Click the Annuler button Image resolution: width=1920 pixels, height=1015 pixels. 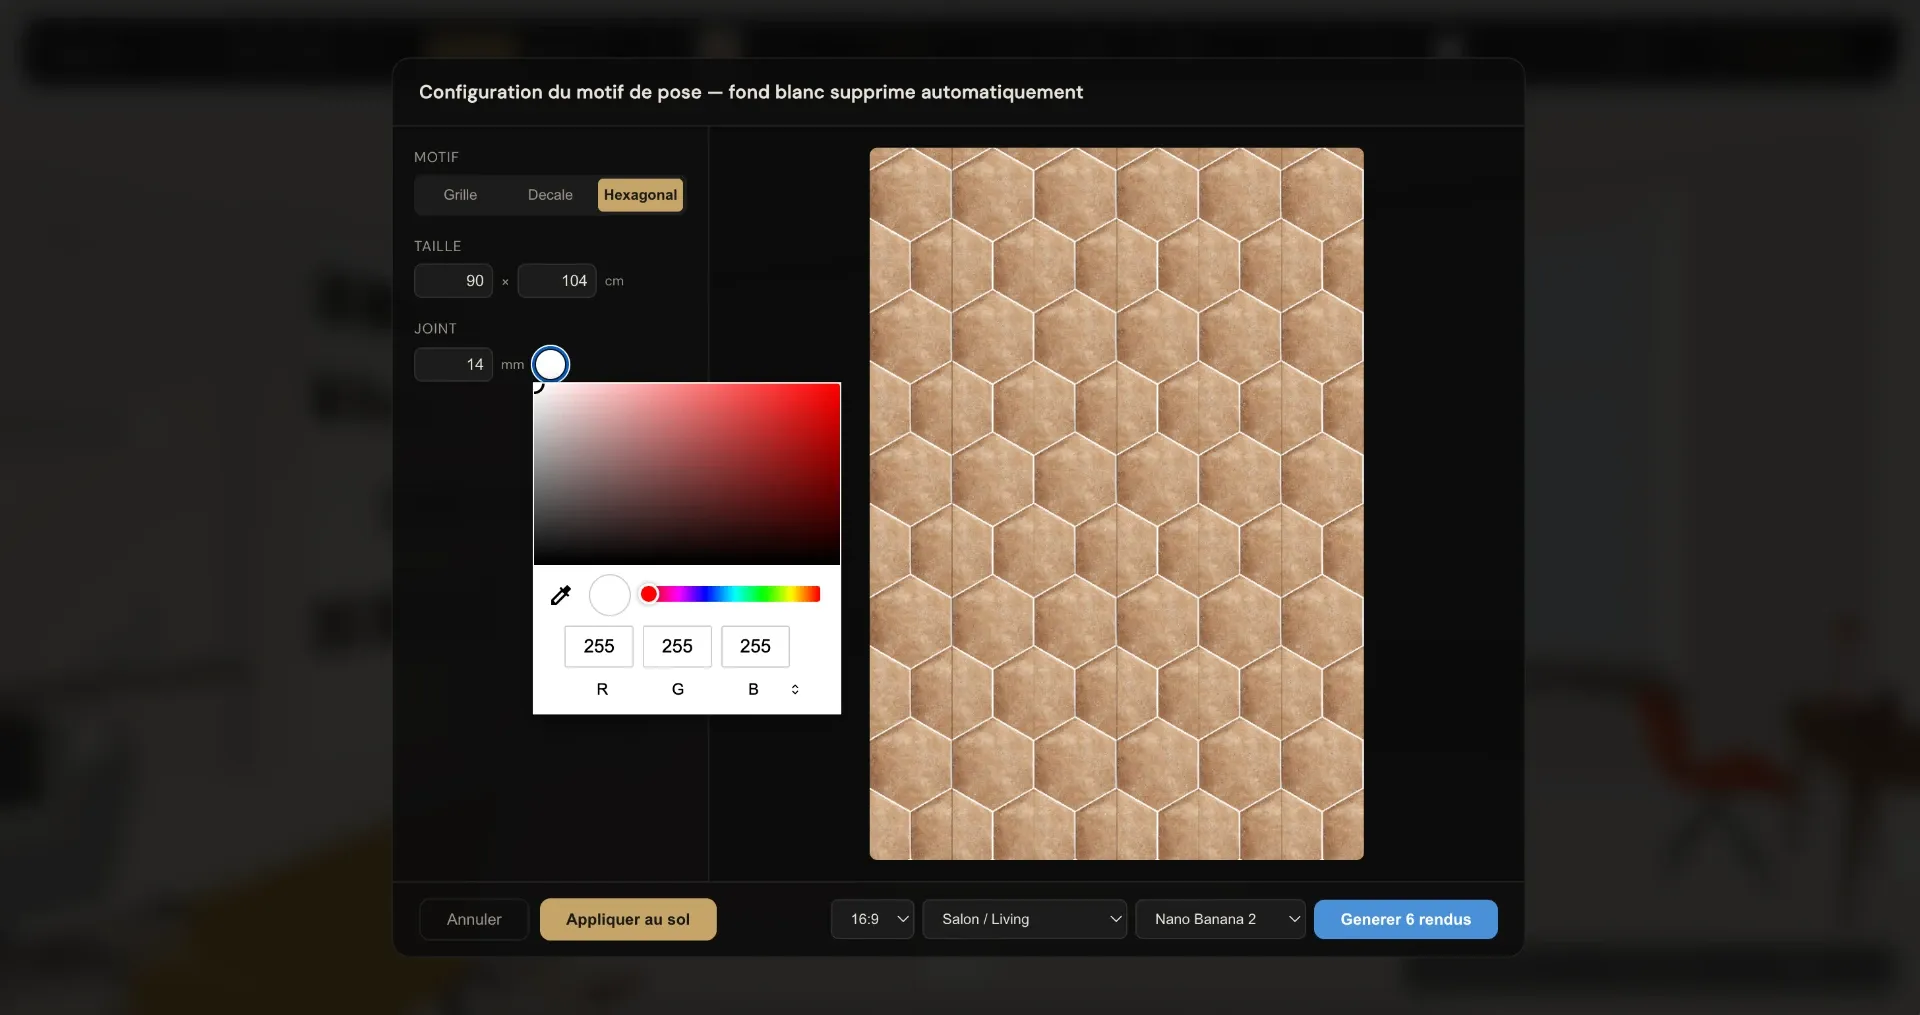pos(474,919)
